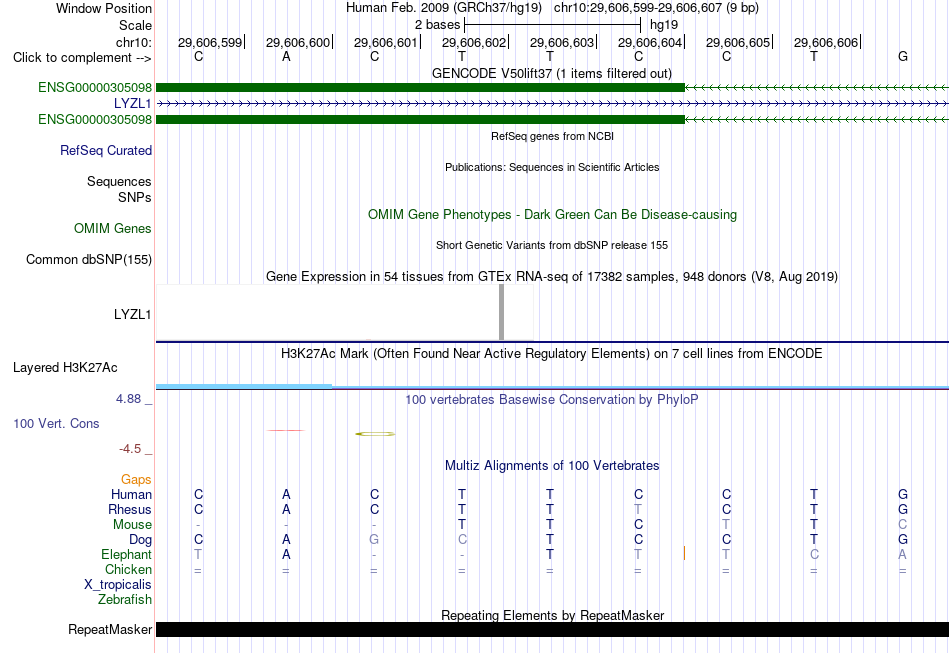Open 'Publications: Sequences in Scientific Articles' title
950x653 pixels.
(552, 167)
